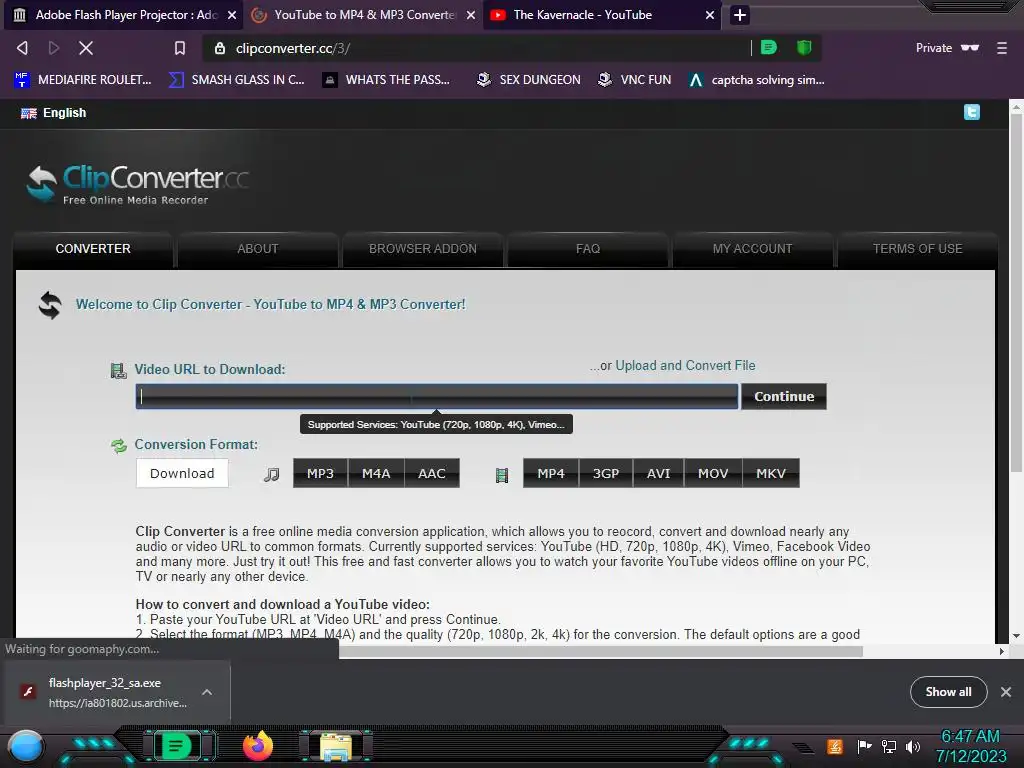1024x768 pixels.
Task: Open the FAQ navigation tab
Action: (x=588, y=249)
